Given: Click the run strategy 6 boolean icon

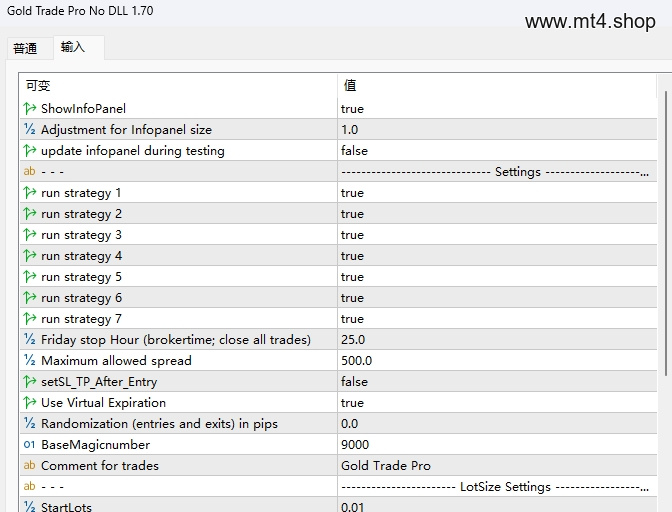Looking at the screenshot, I should [x=30, y=297].
